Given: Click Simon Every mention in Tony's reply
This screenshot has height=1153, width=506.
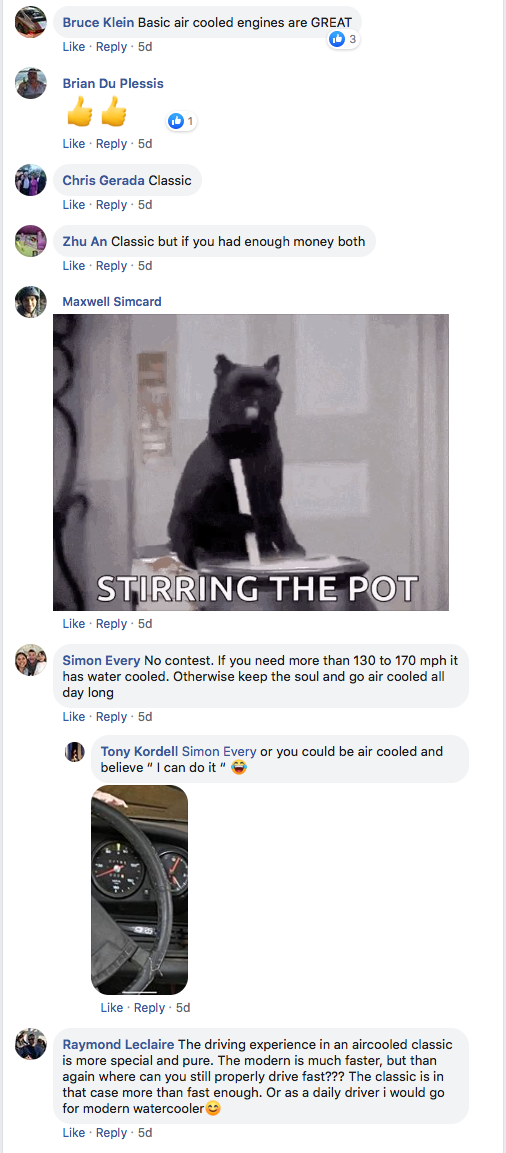Looking at the screenshot, I should point(219,752).
